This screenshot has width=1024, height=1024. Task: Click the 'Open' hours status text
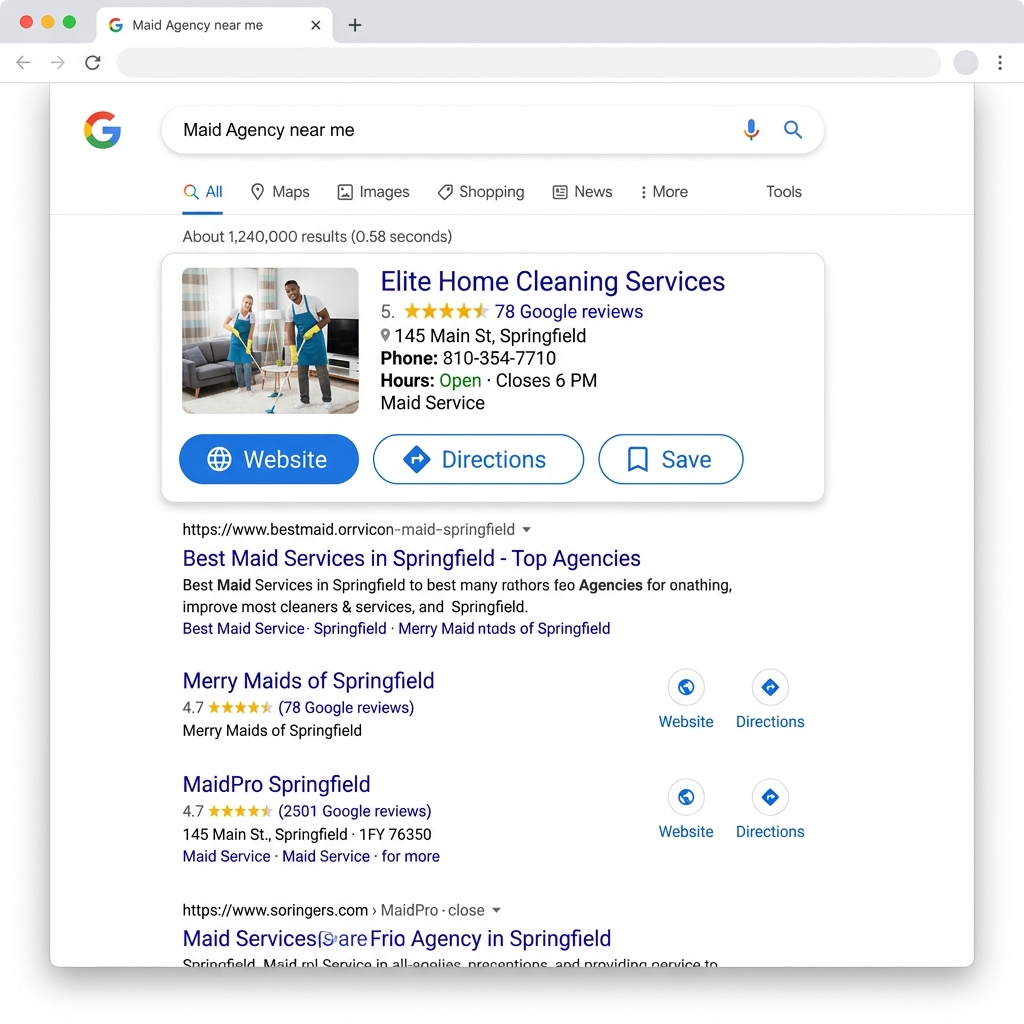(460, 381)
